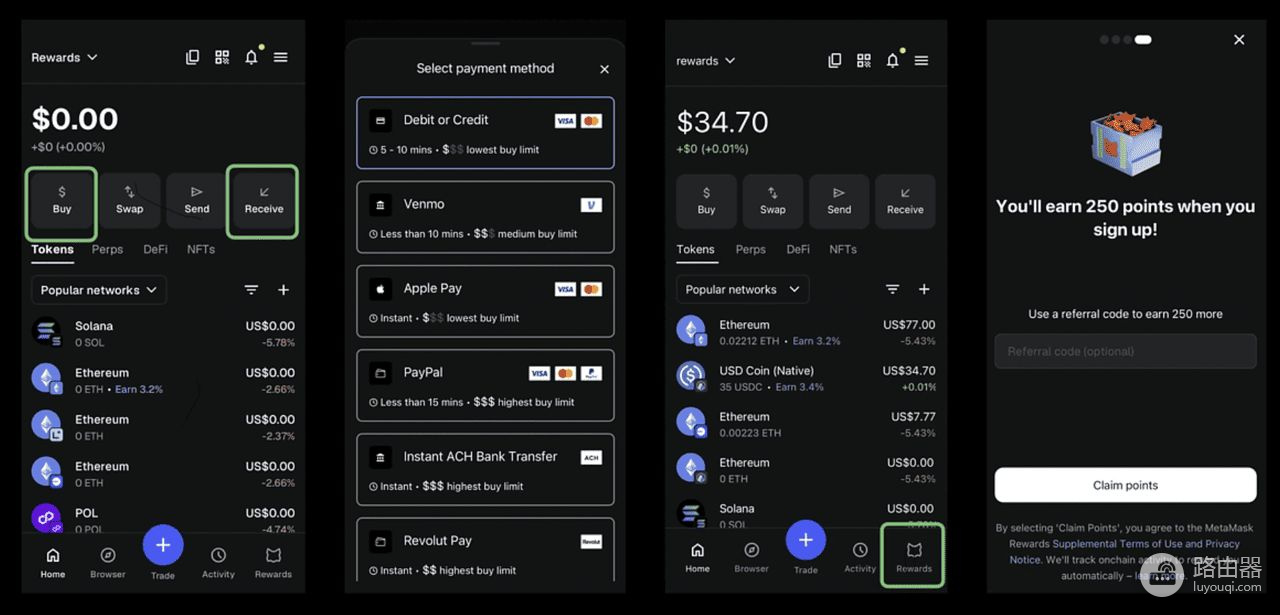The width and height of the screenshot is (1280, 615).
Task: Open Popular networks dropdown in $0.00 wallet
Action: (99, 290)
